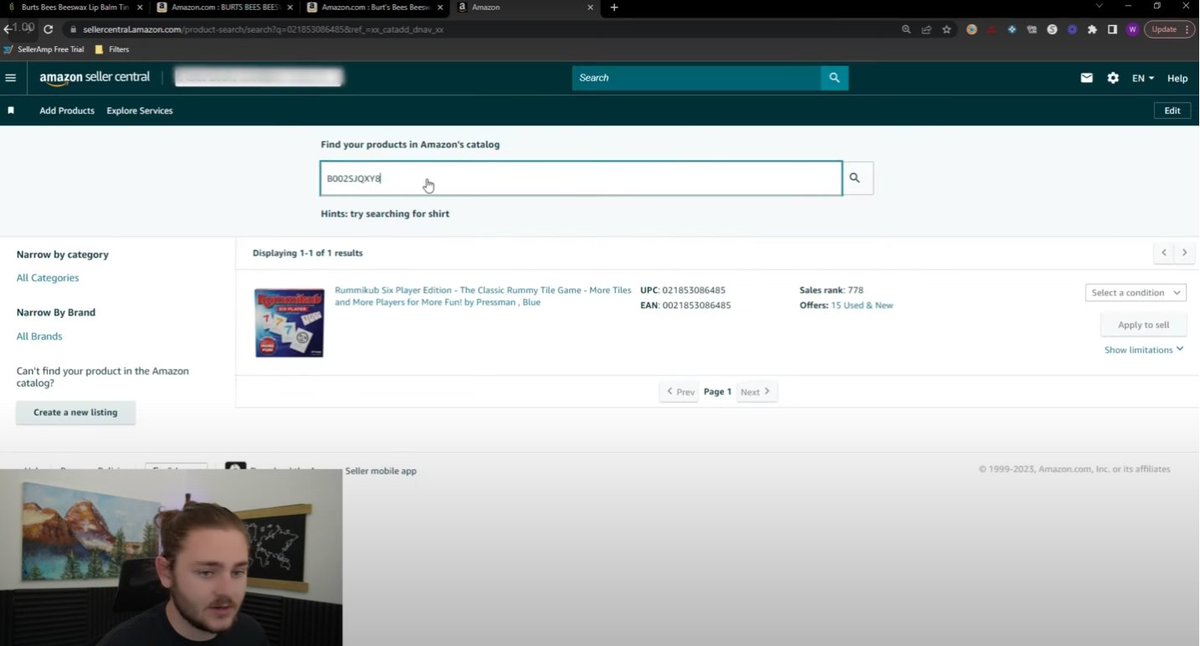
Task: Click the browser address bar URL
Action: (262, 29)
